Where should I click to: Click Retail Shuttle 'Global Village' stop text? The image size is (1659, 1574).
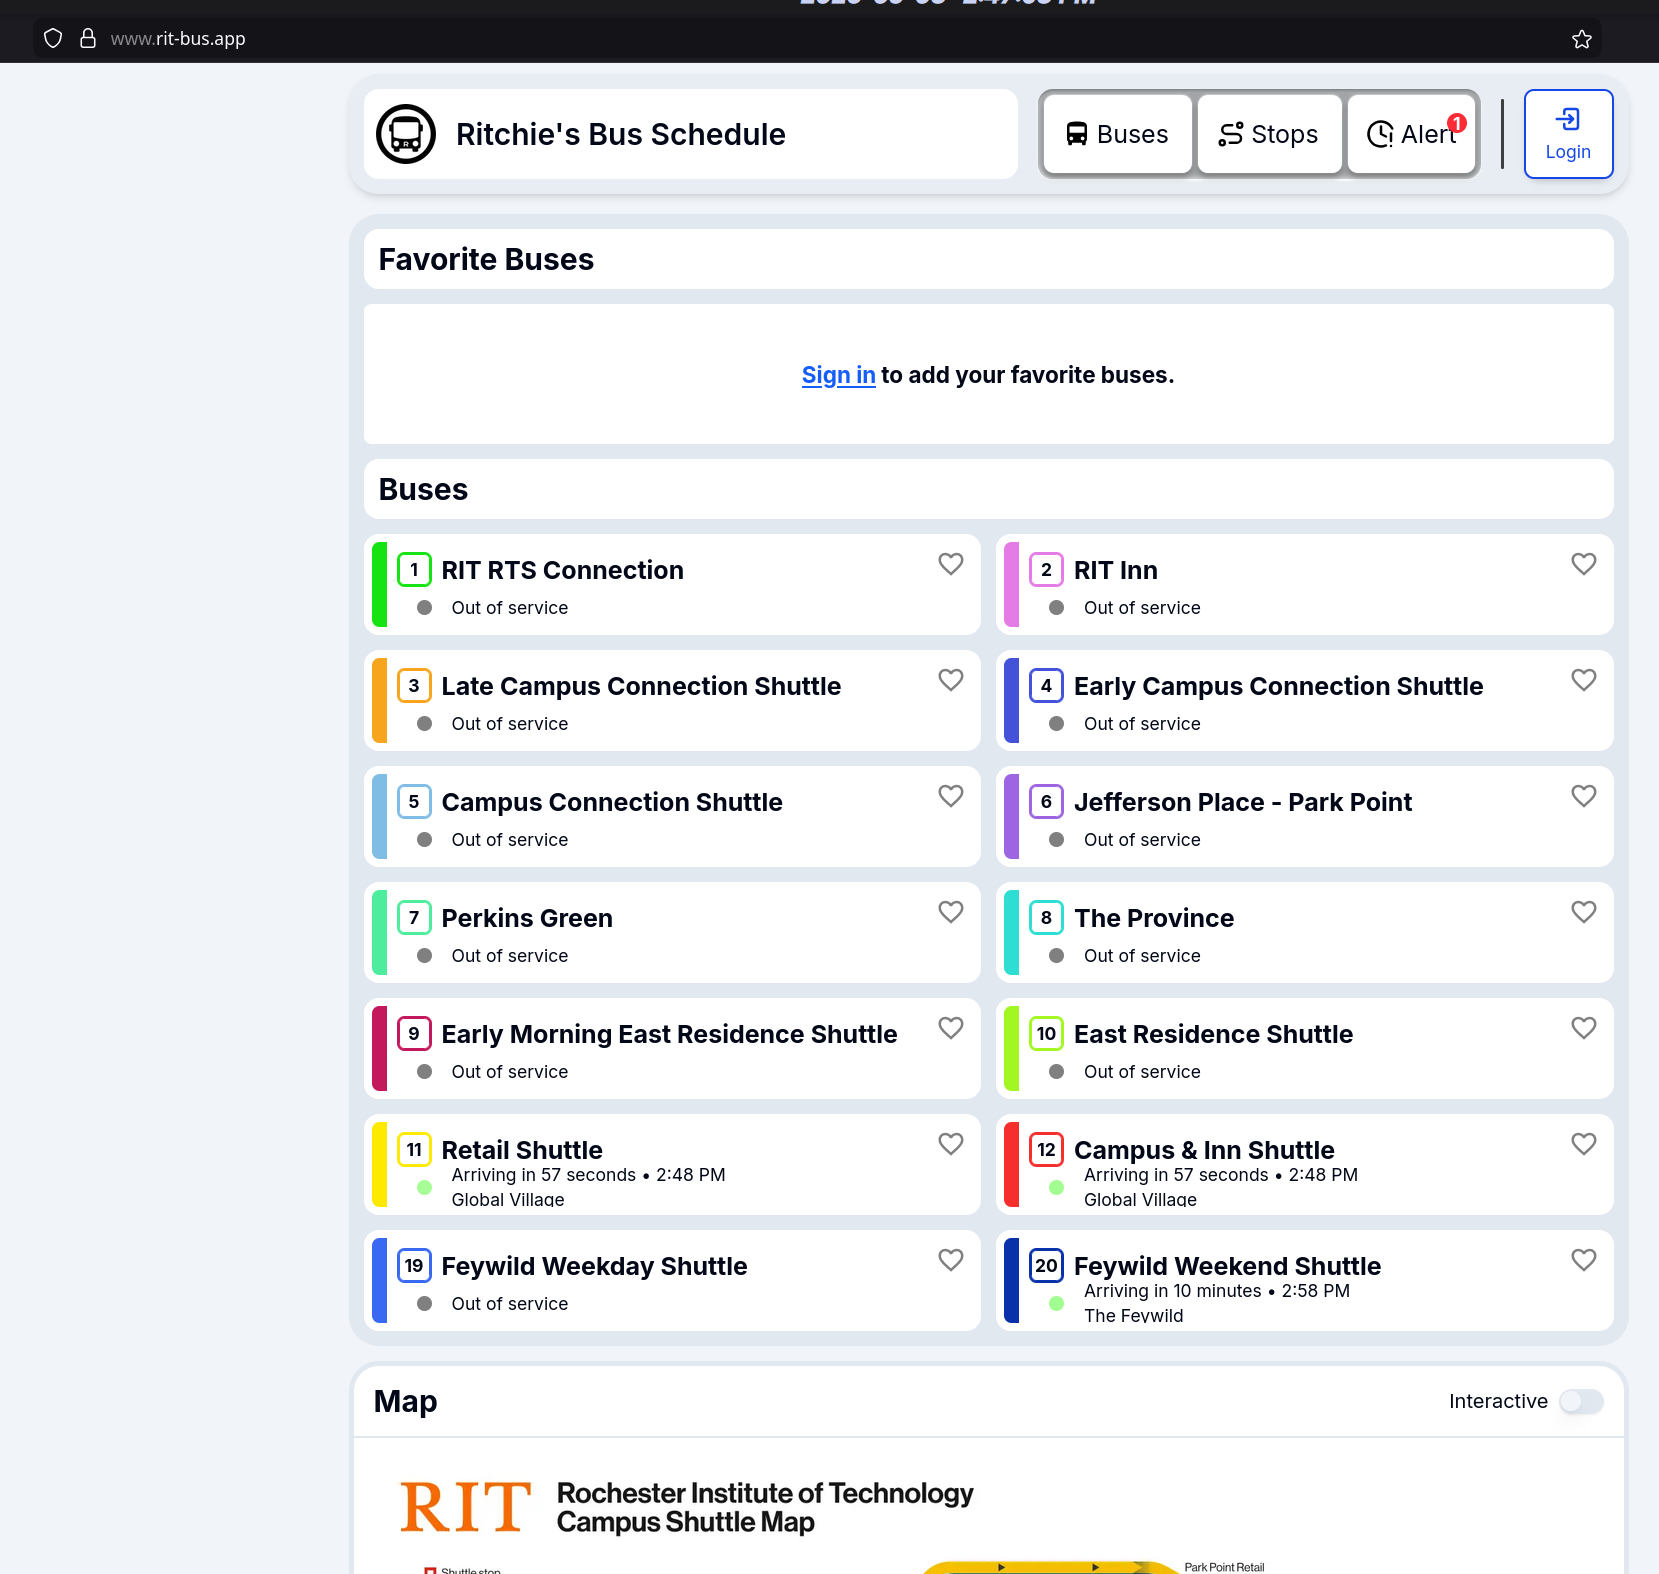[508, 1199]
